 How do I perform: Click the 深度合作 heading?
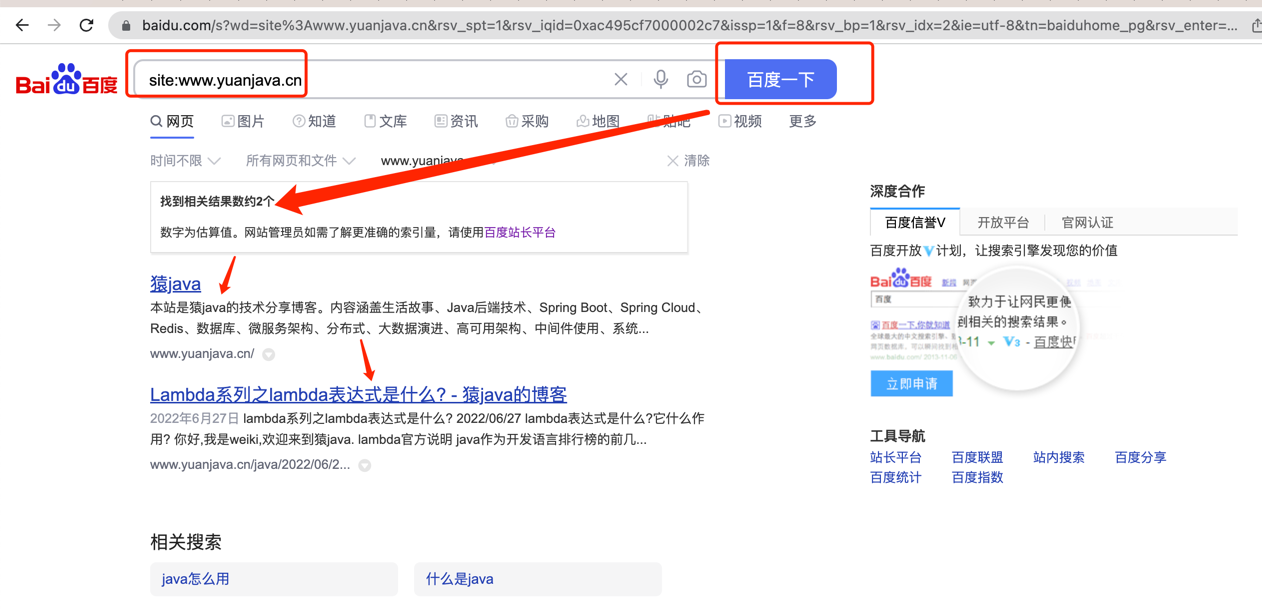pyautogui.click(x=897, y=191)
